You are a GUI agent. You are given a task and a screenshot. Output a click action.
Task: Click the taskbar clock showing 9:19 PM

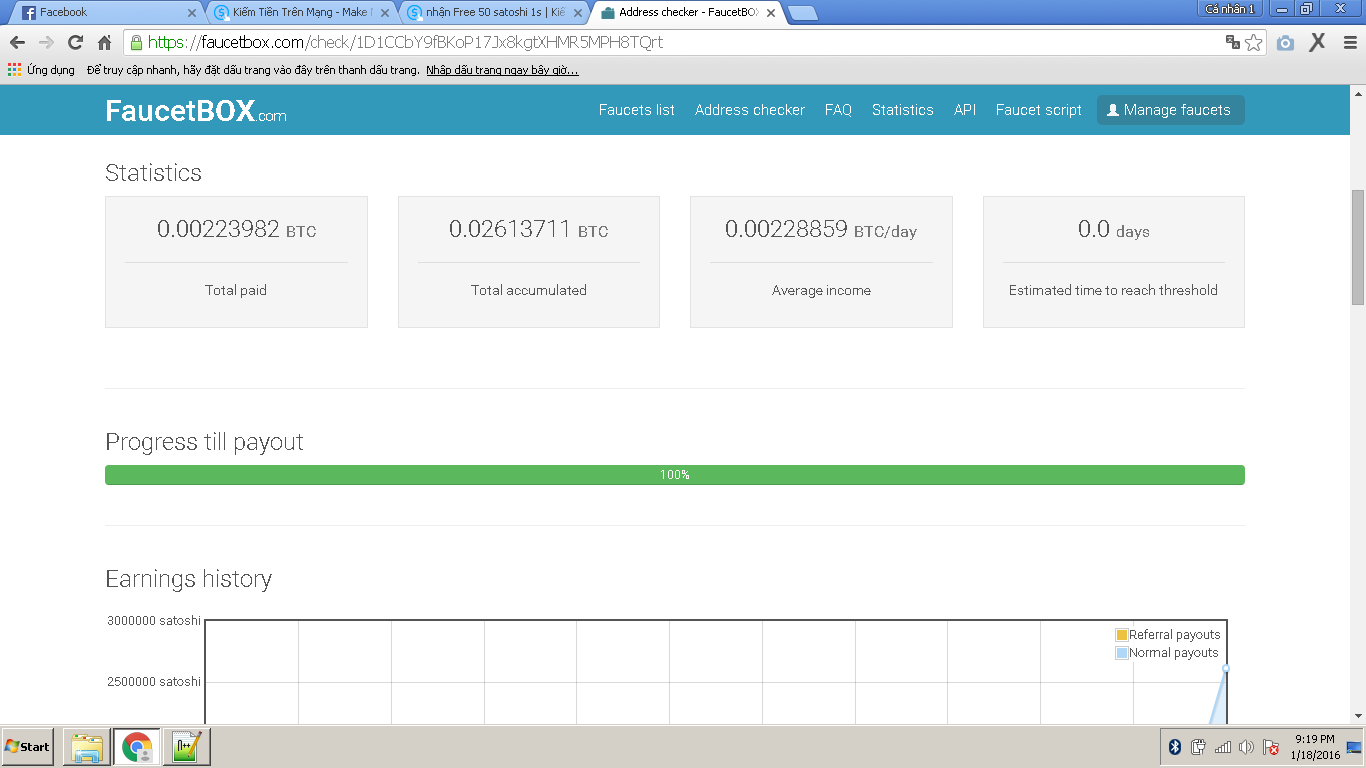point(1314,747)
